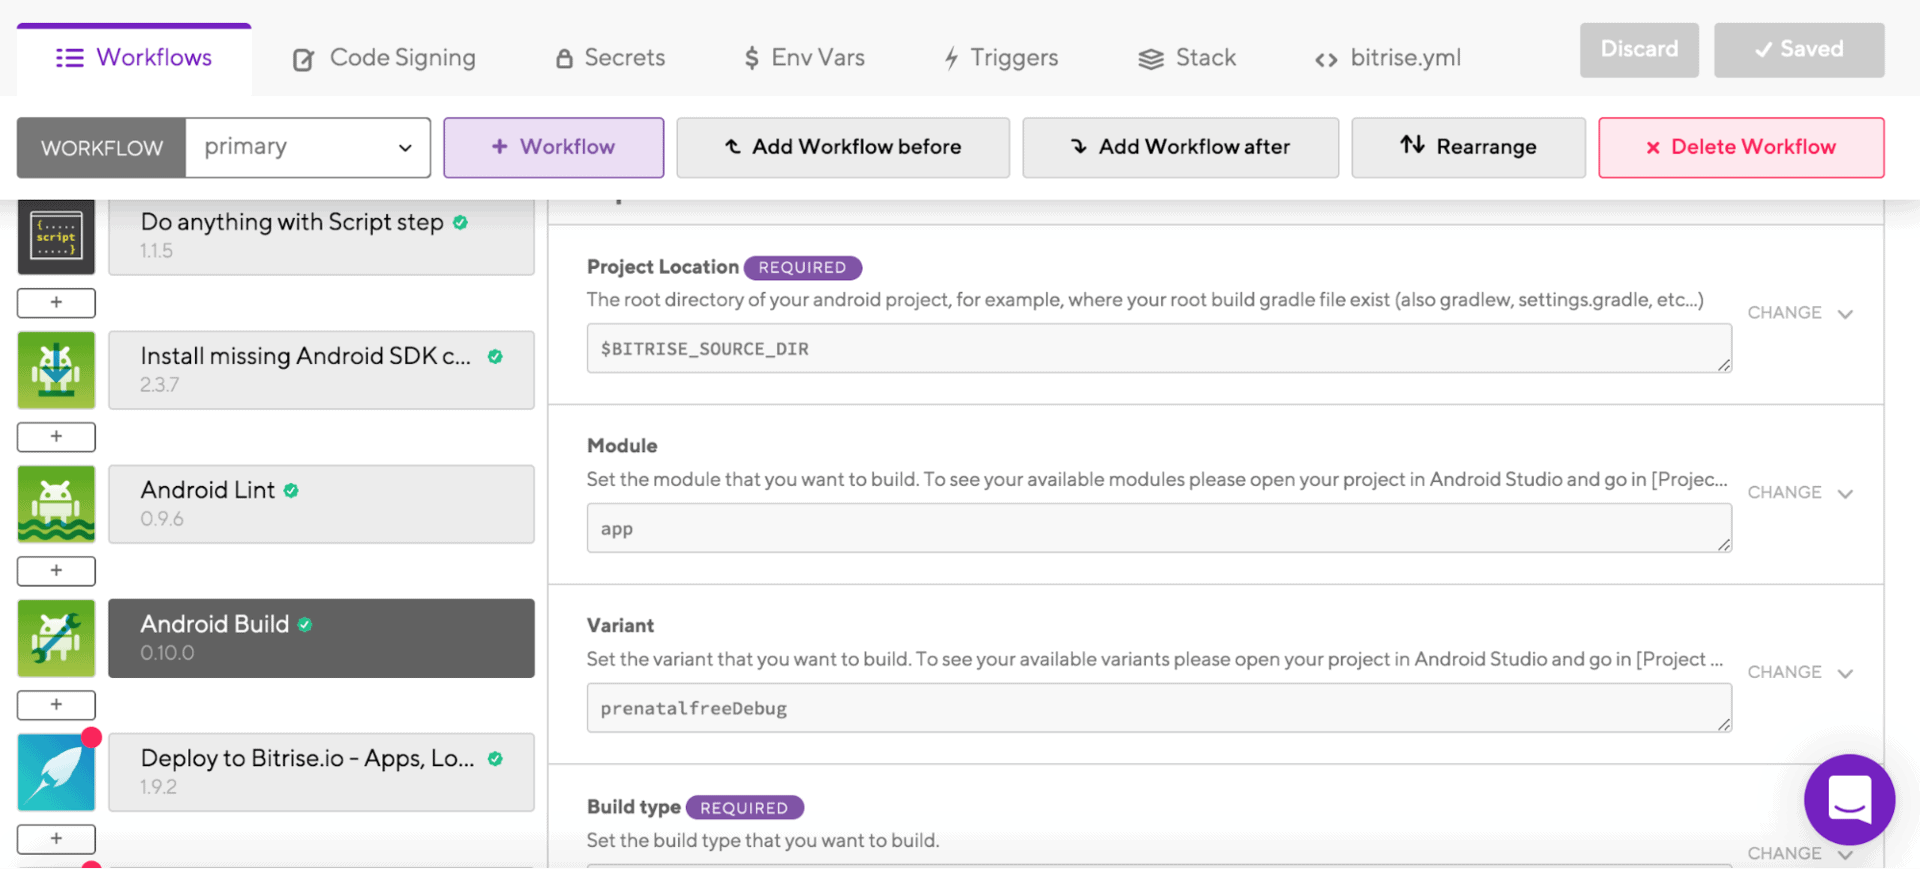Click the WORKFLOW label
The width and height of the screenshot is (1920, 869).
point(102,148)
